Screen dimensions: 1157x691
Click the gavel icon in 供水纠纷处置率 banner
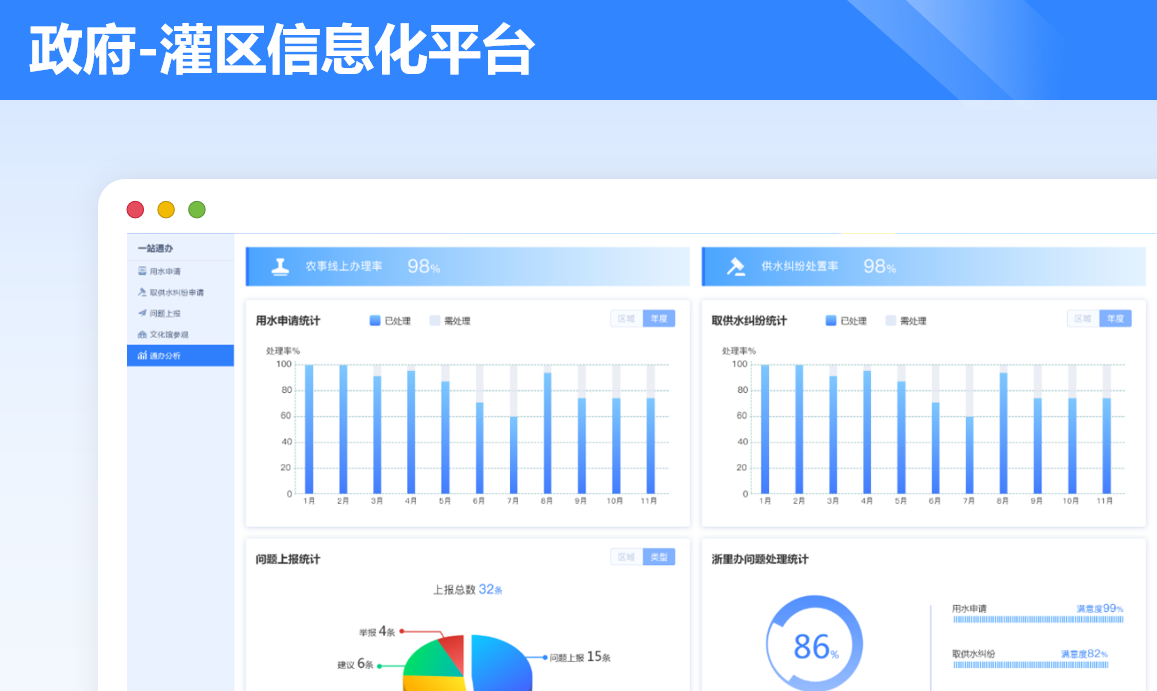(736, 267)
